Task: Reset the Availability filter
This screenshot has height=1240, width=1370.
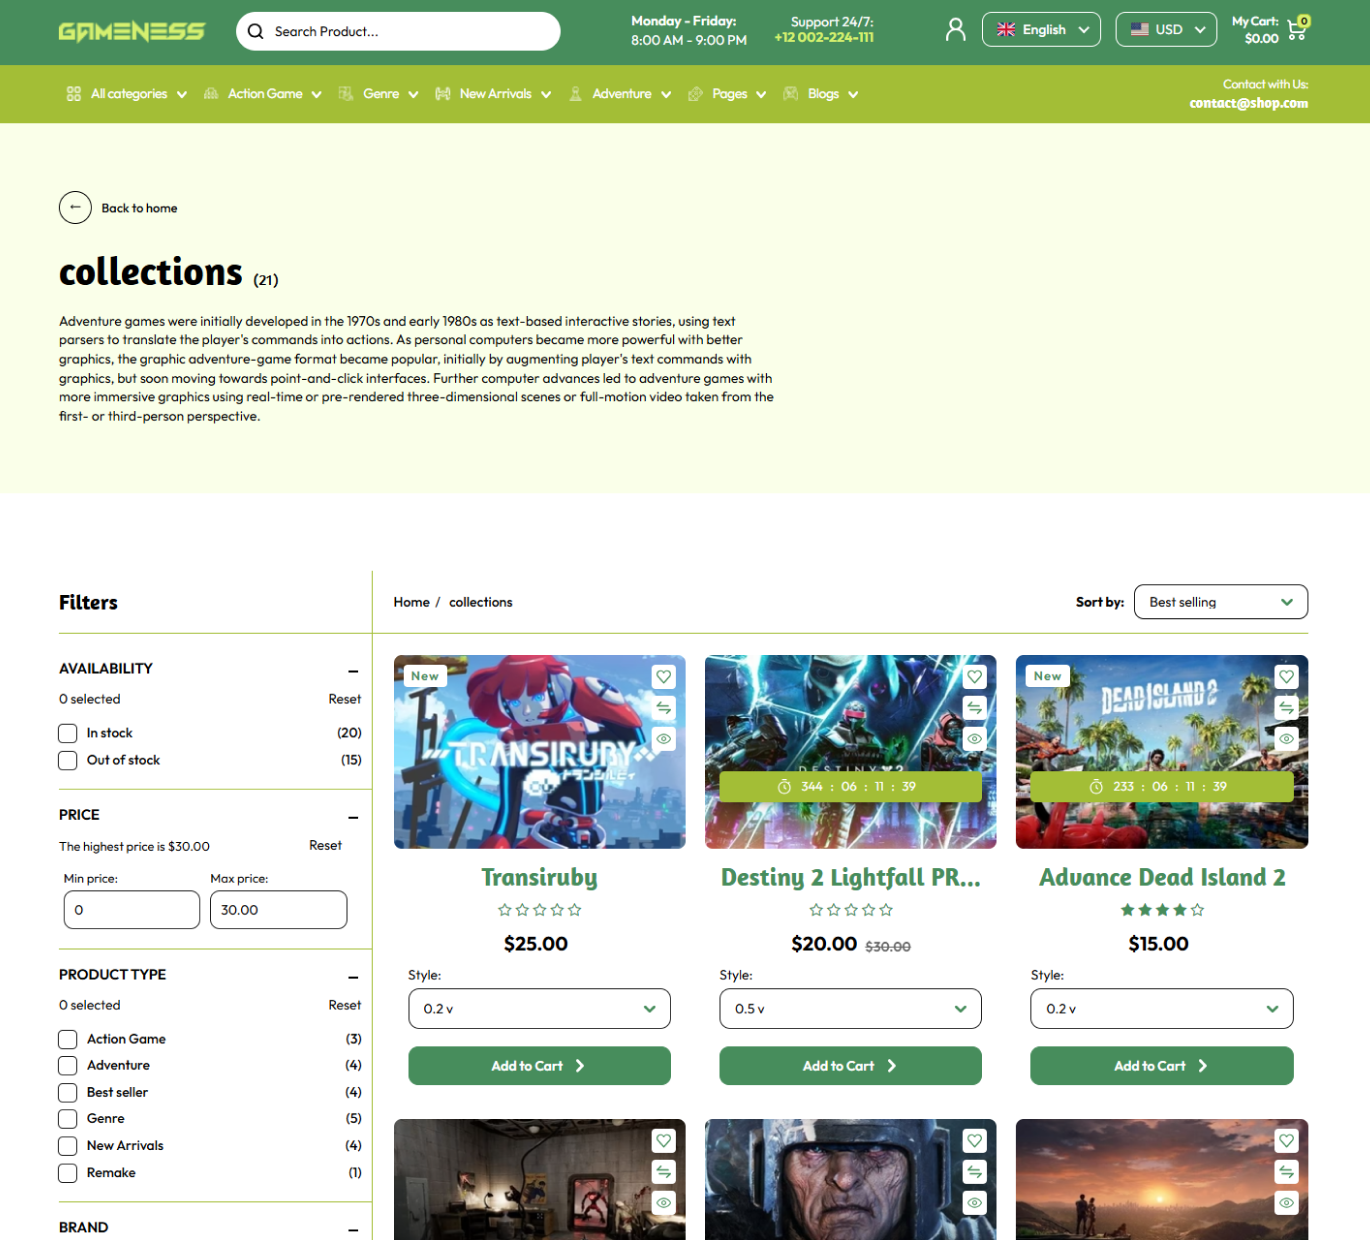Action: click(345, 699)
